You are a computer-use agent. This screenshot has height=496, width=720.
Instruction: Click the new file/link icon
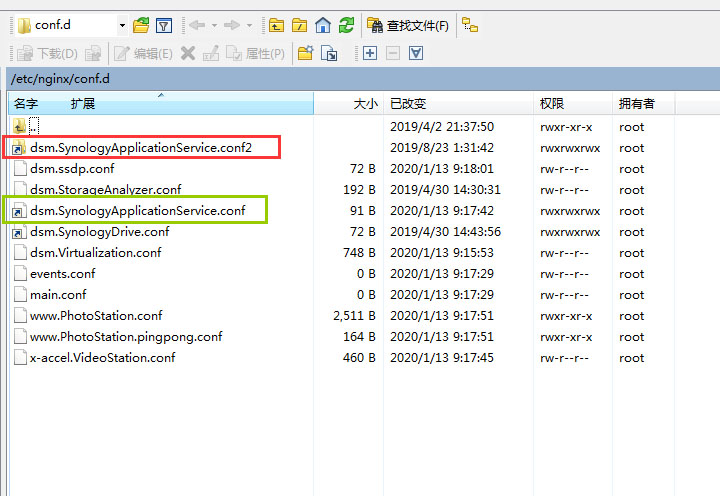tap(329, 54)
